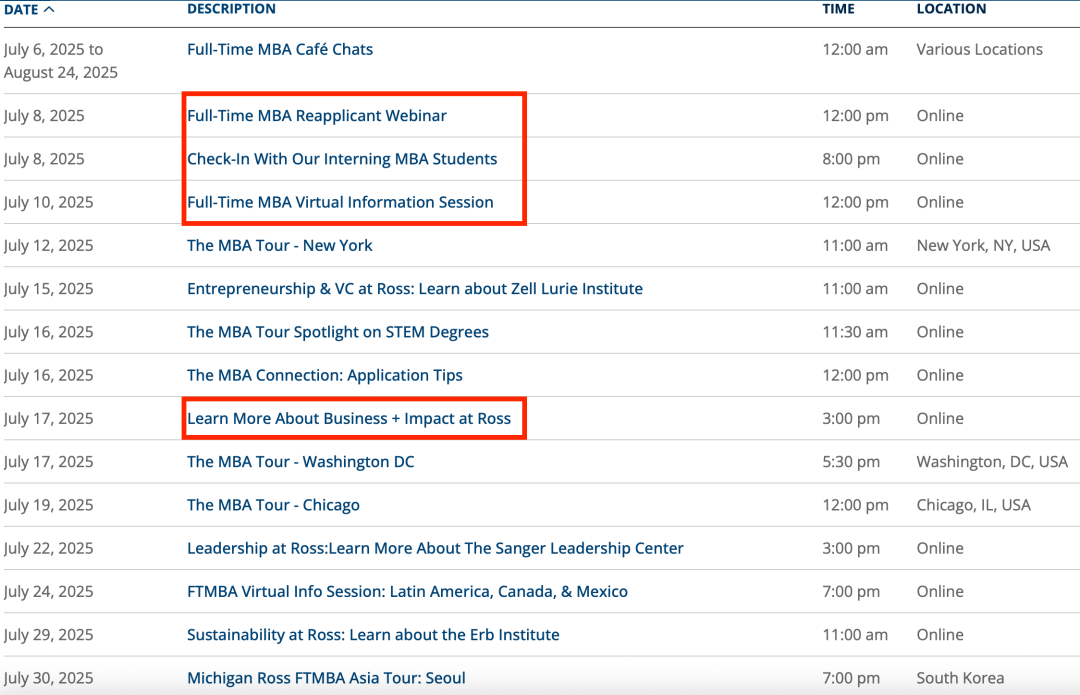Click the "July 10, 2025" date cell
This screenshot has width=1080, height=695.
point(48,203)
